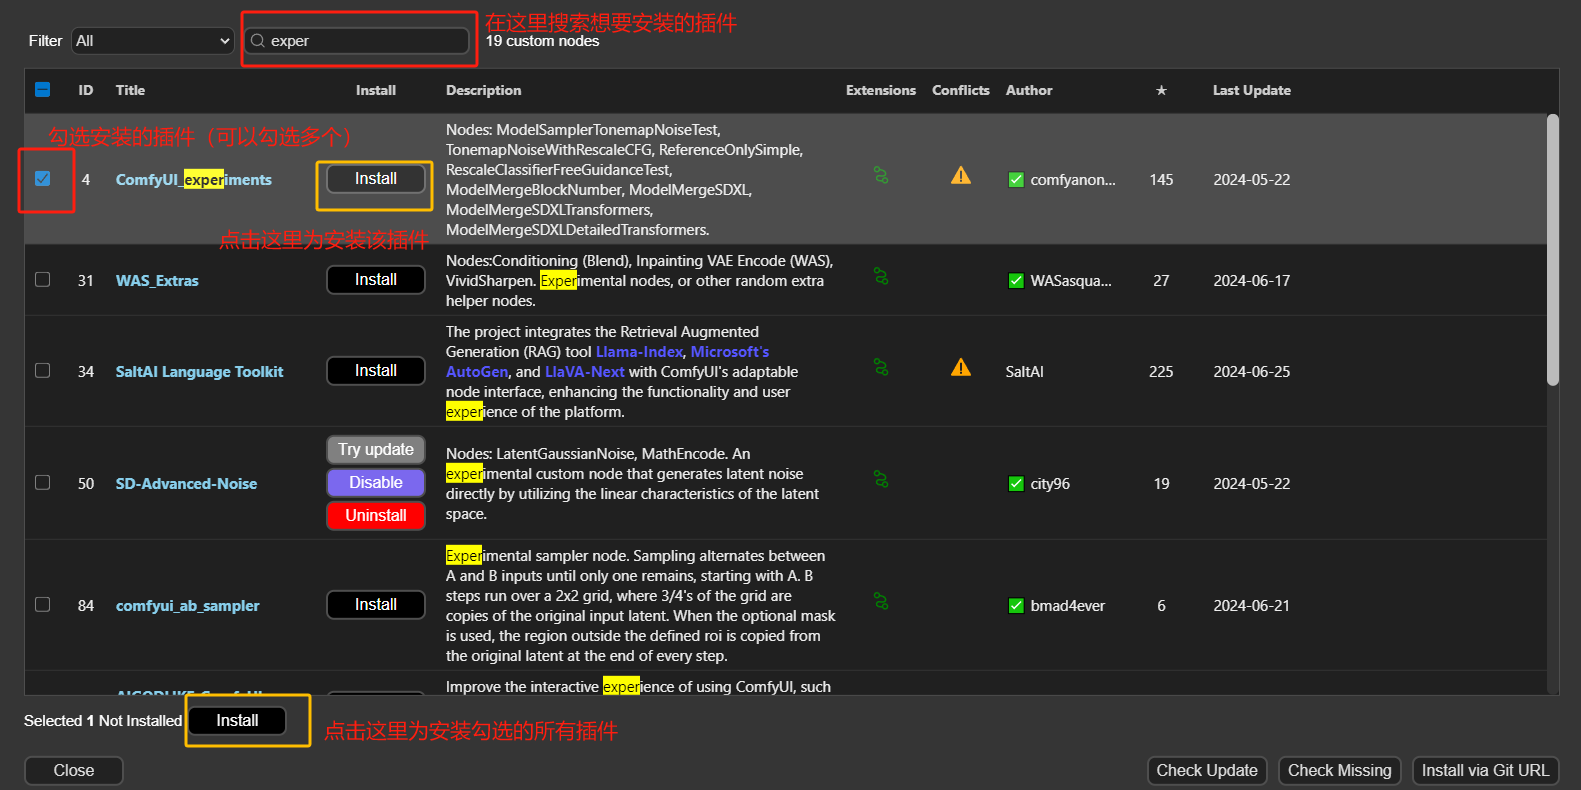Sort by Title column header
The height and width of the screenshot is (790, 1581).
click(130, 90)
